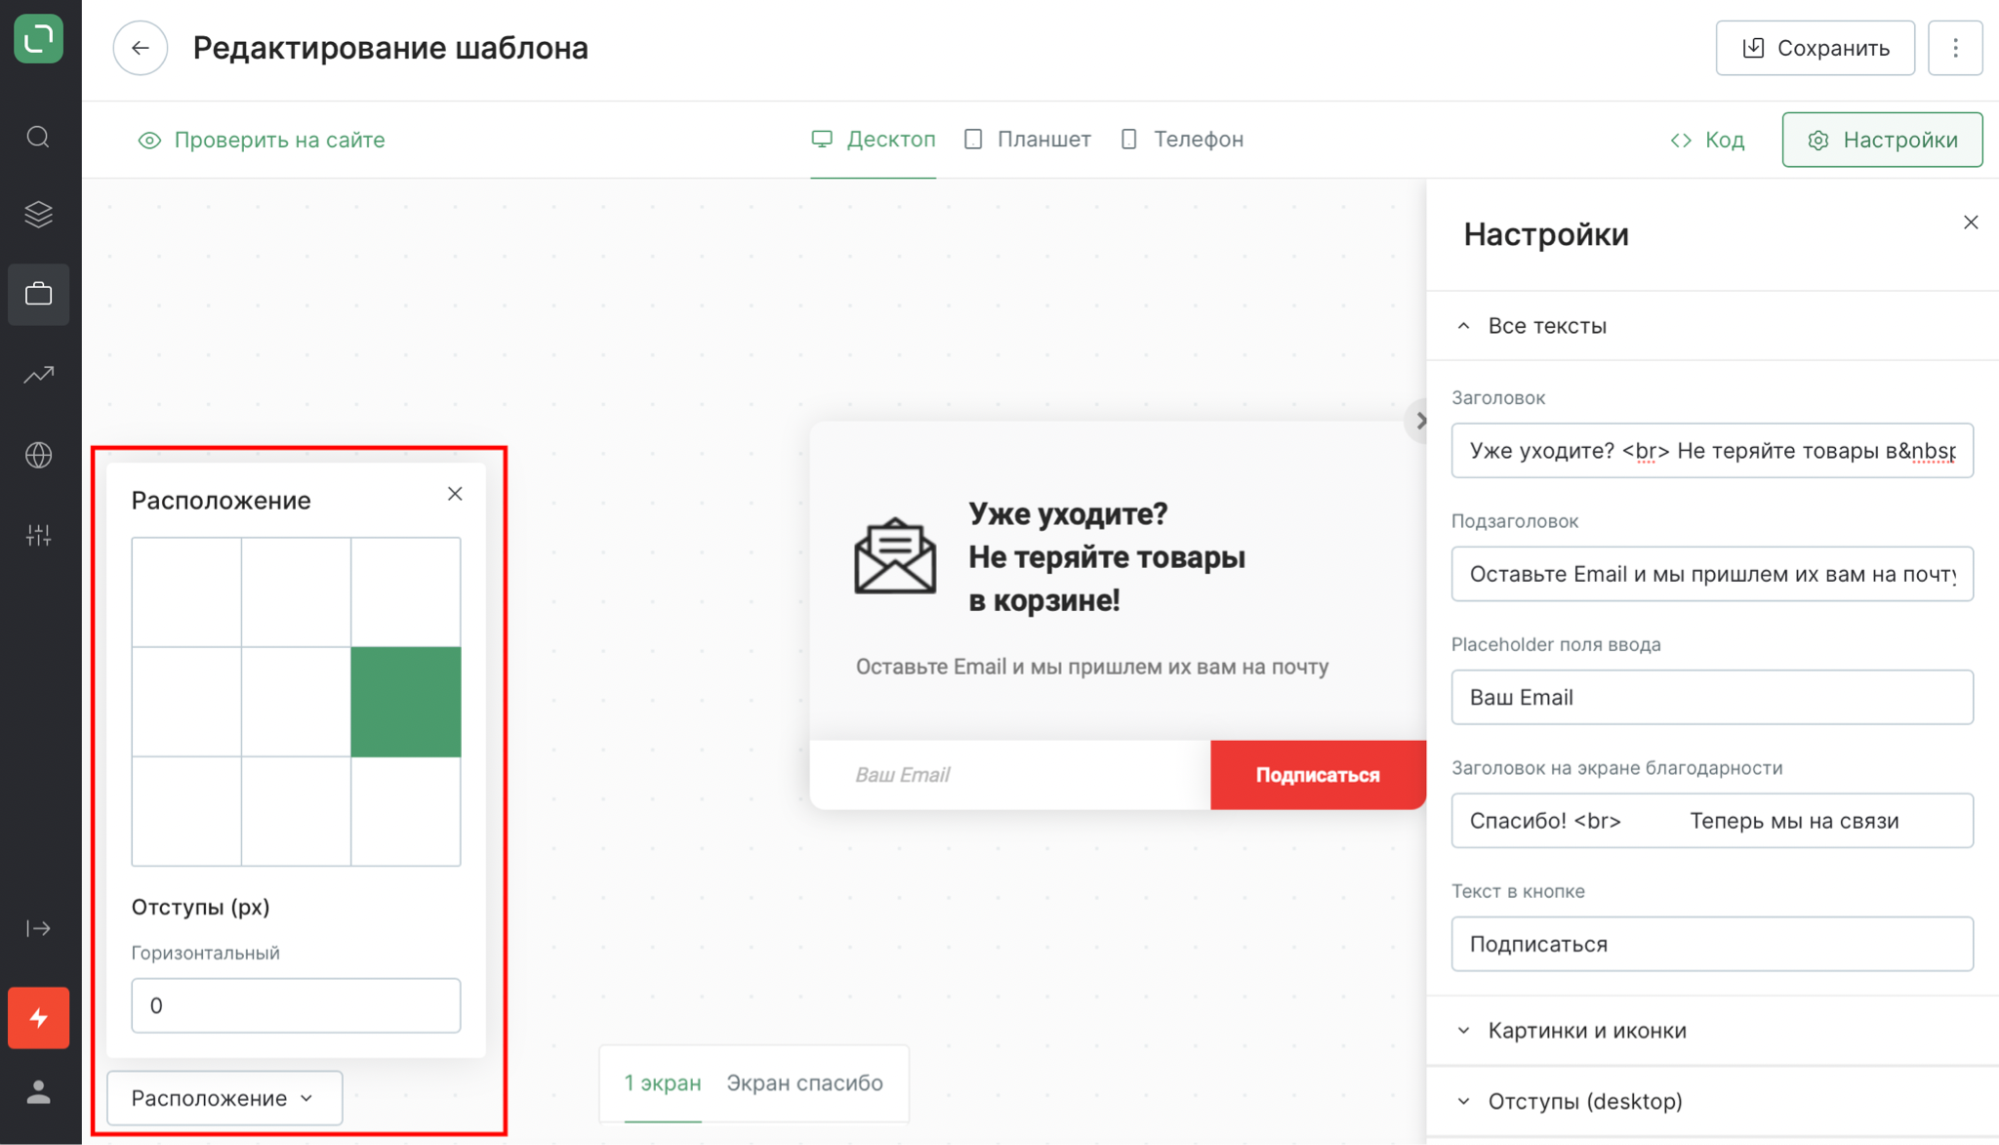Open the Расположение dropdown button
The height and width of the screenshot is (1145, 1999).
[x=224, y=1098]
